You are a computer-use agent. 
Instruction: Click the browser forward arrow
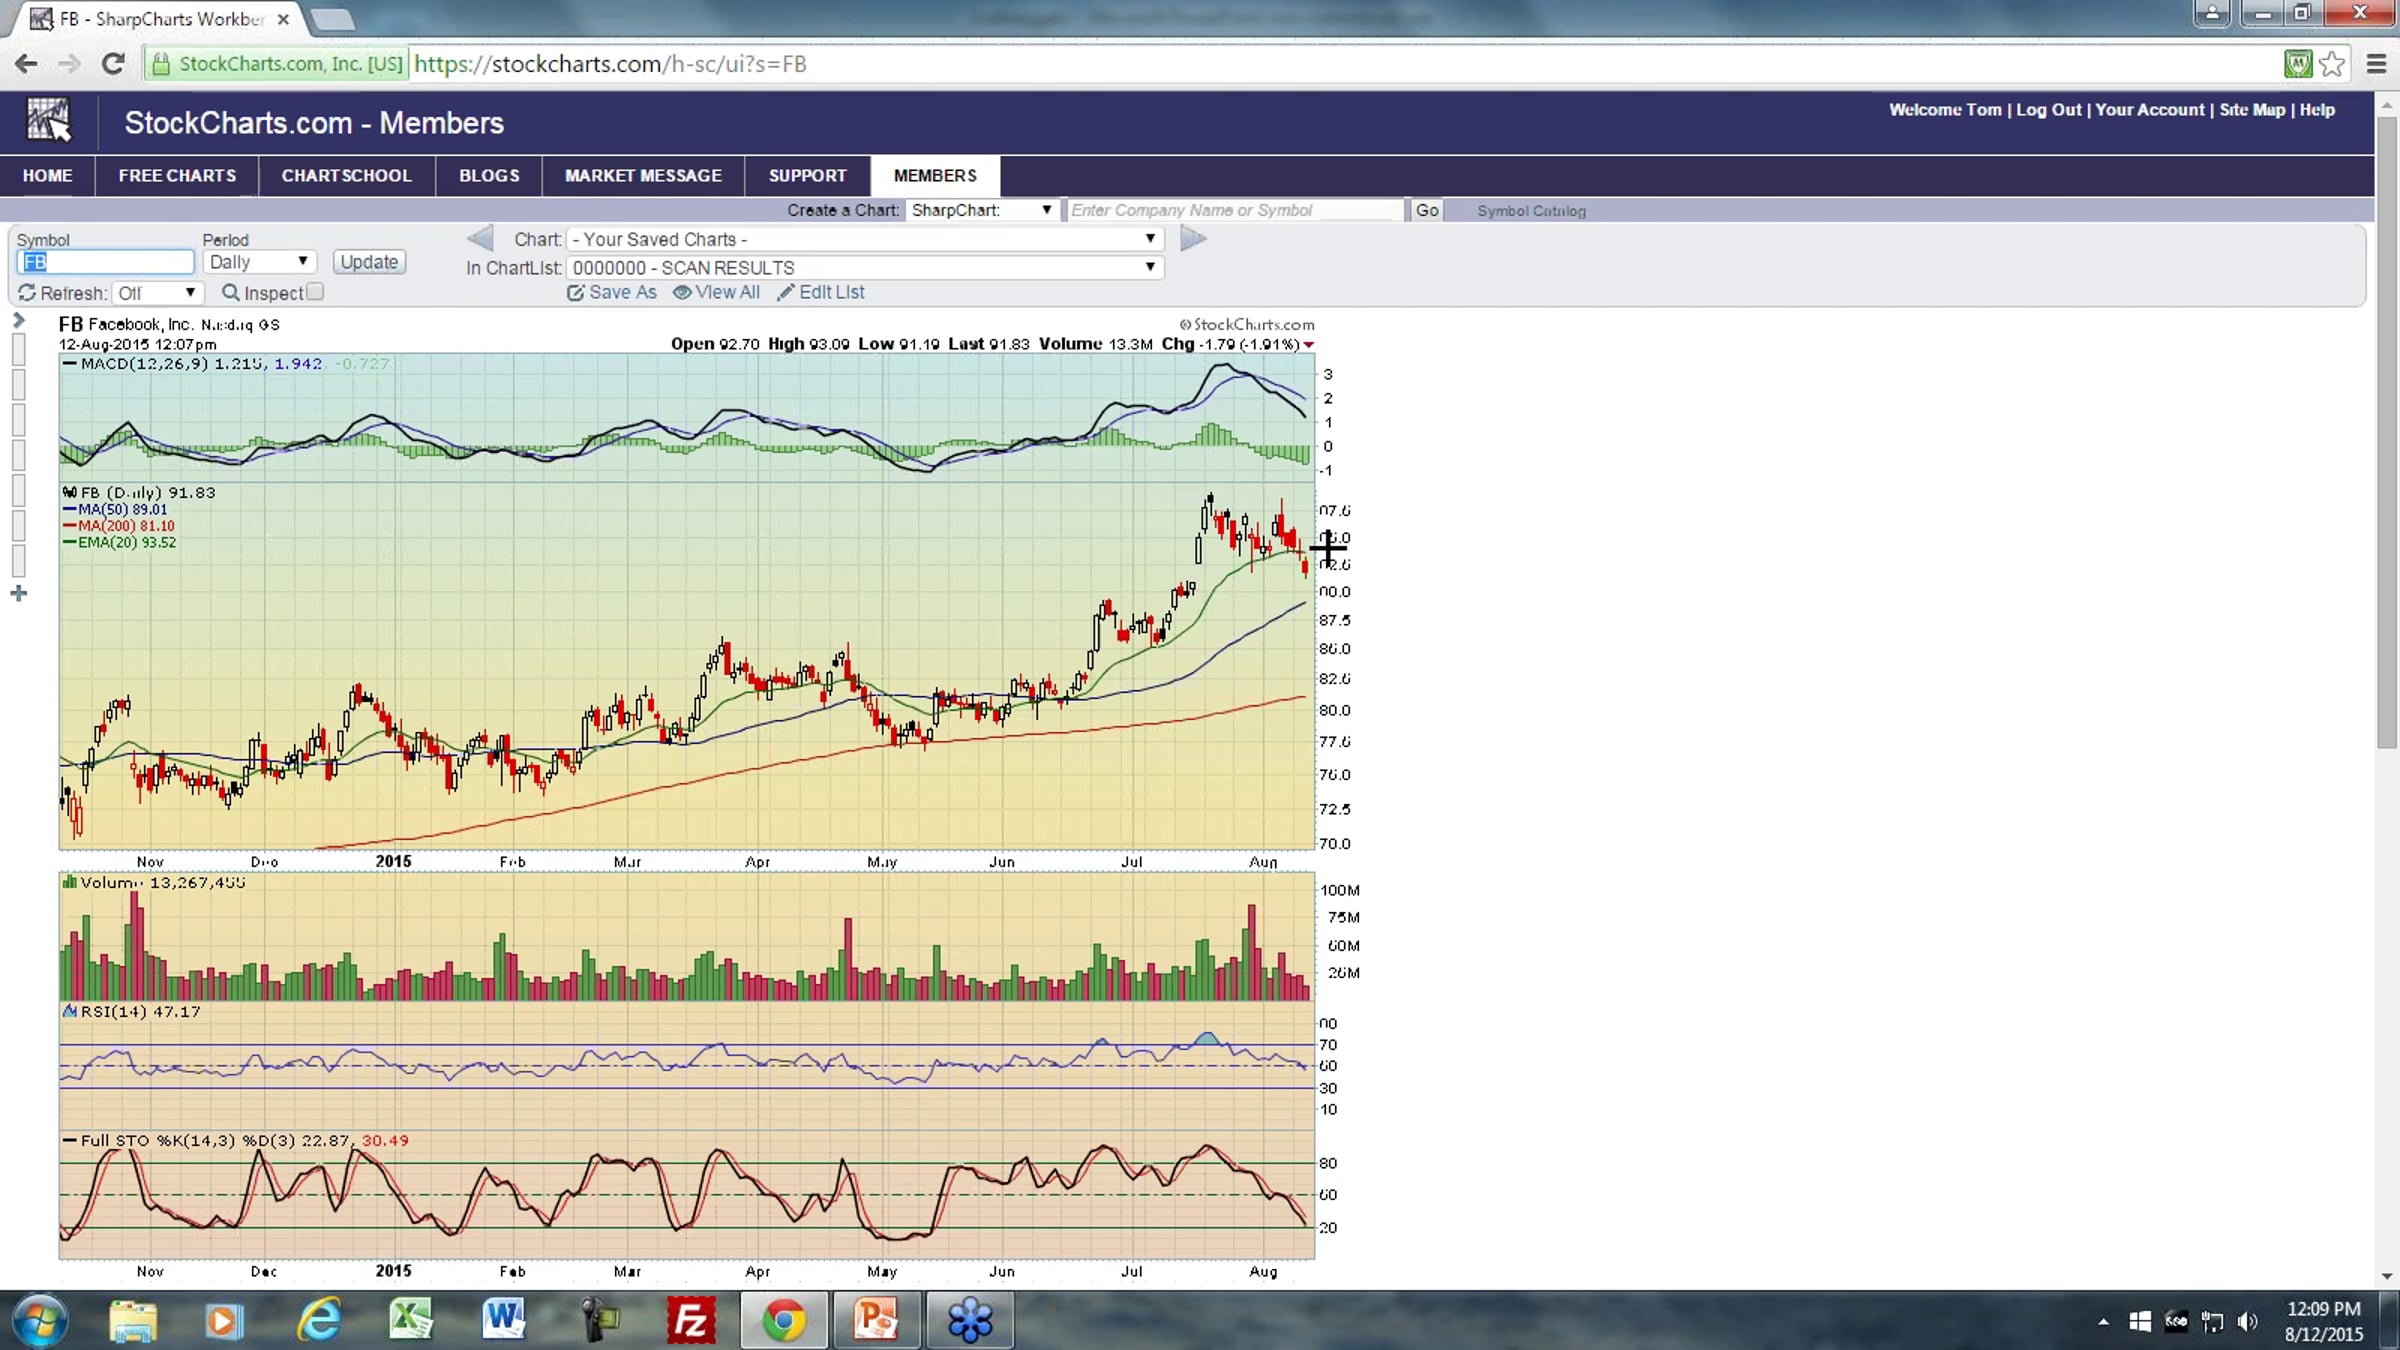pos(69,64)
